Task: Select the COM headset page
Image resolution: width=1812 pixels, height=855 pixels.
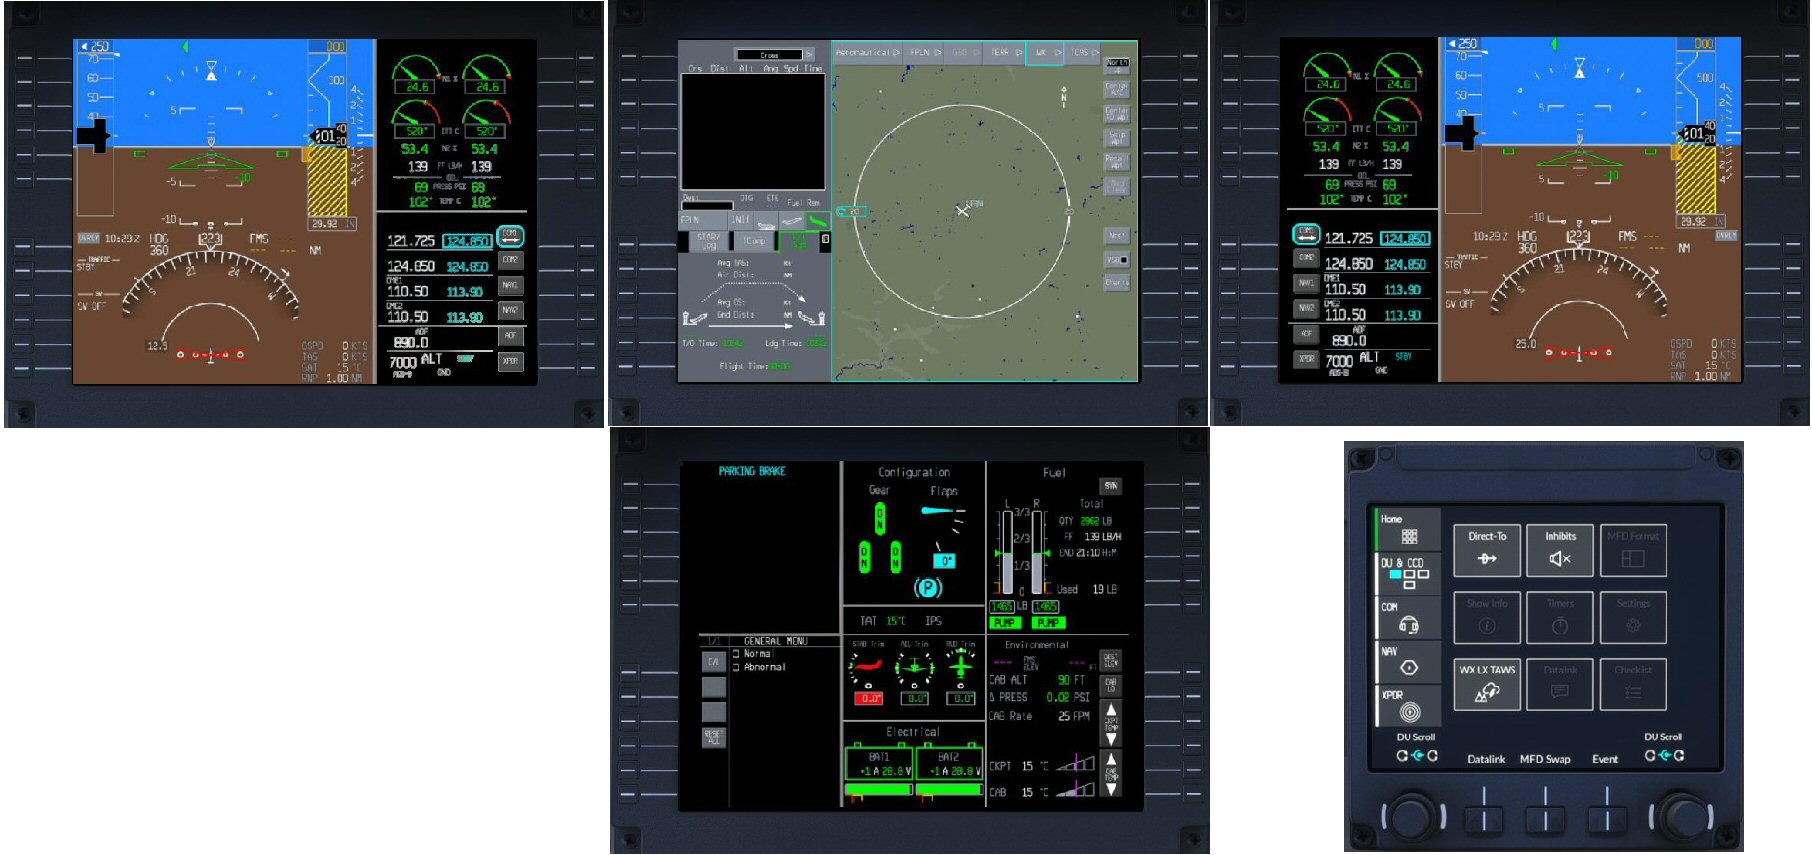Action: [1408, 619]
